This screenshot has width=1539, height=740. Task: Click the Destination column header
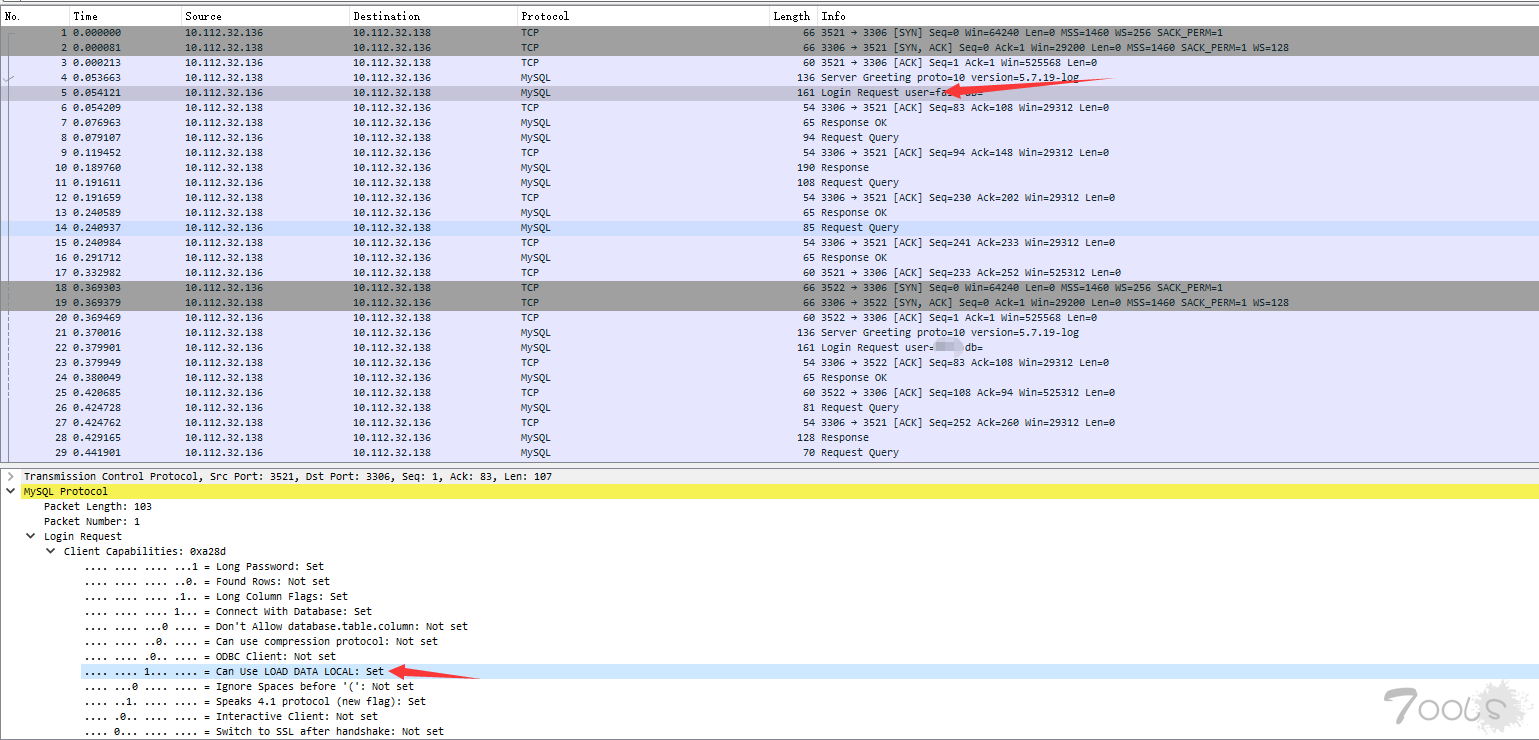(433, 16)
